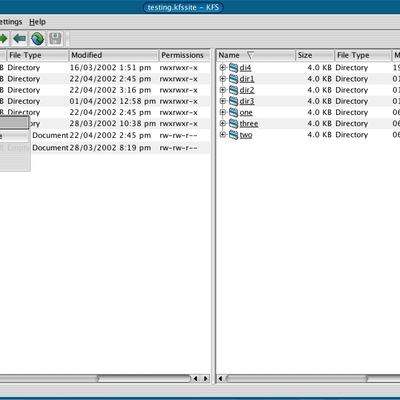Click rw-rw-r-- permissions on the 8:19 pm row
This screenshot has width=400, height=400.
tap(178, 148)
